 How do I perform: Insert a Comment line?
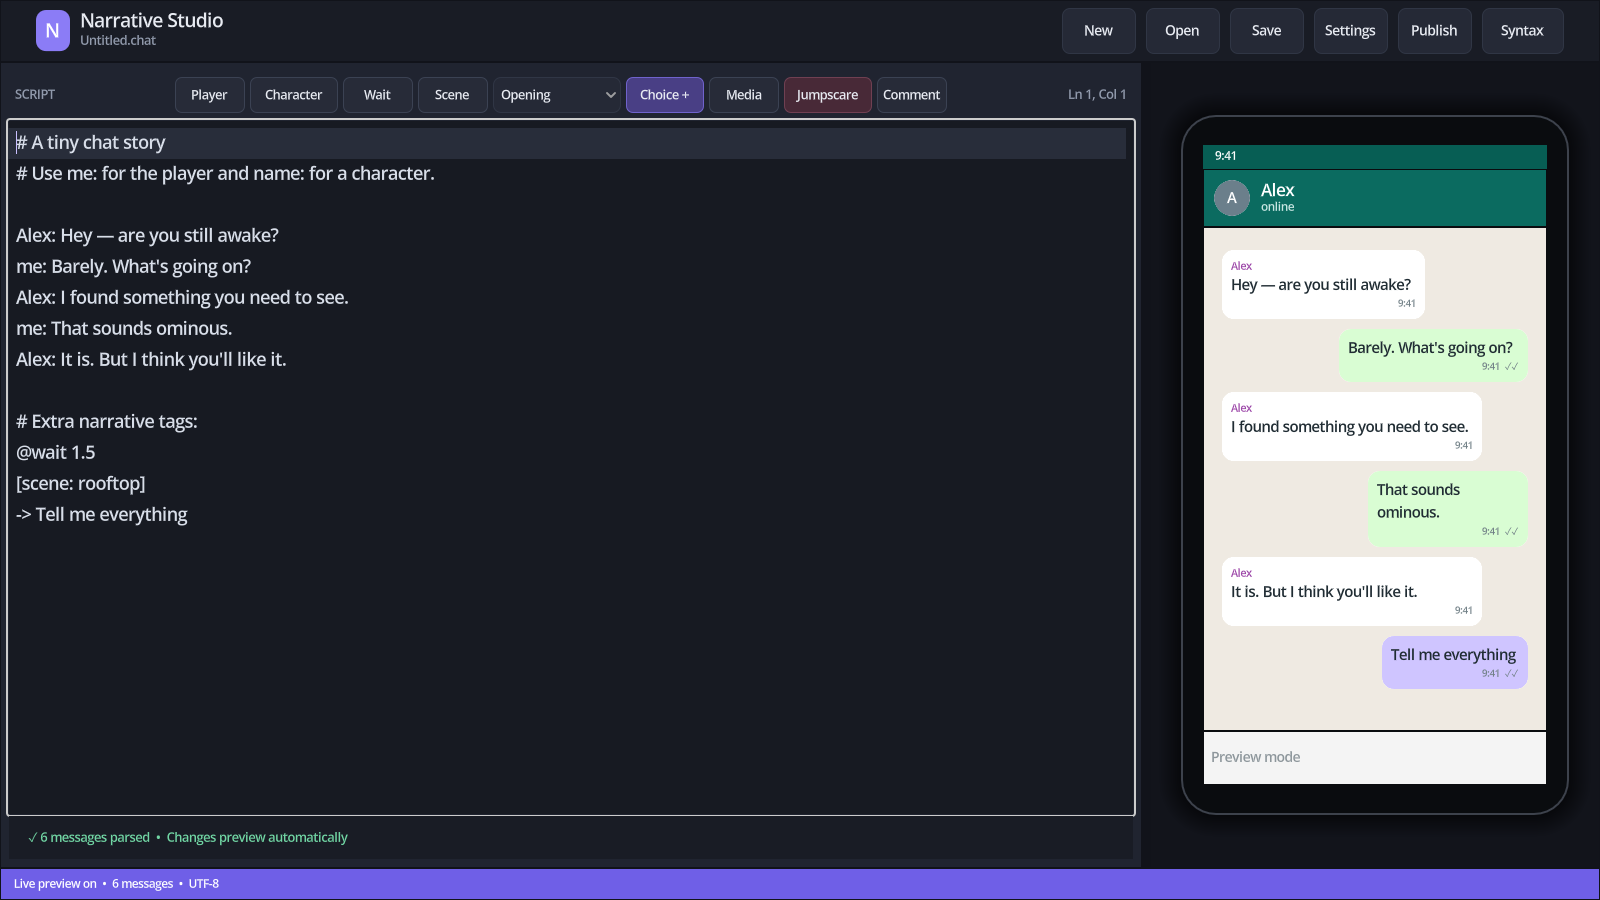[x=911, y=95]
